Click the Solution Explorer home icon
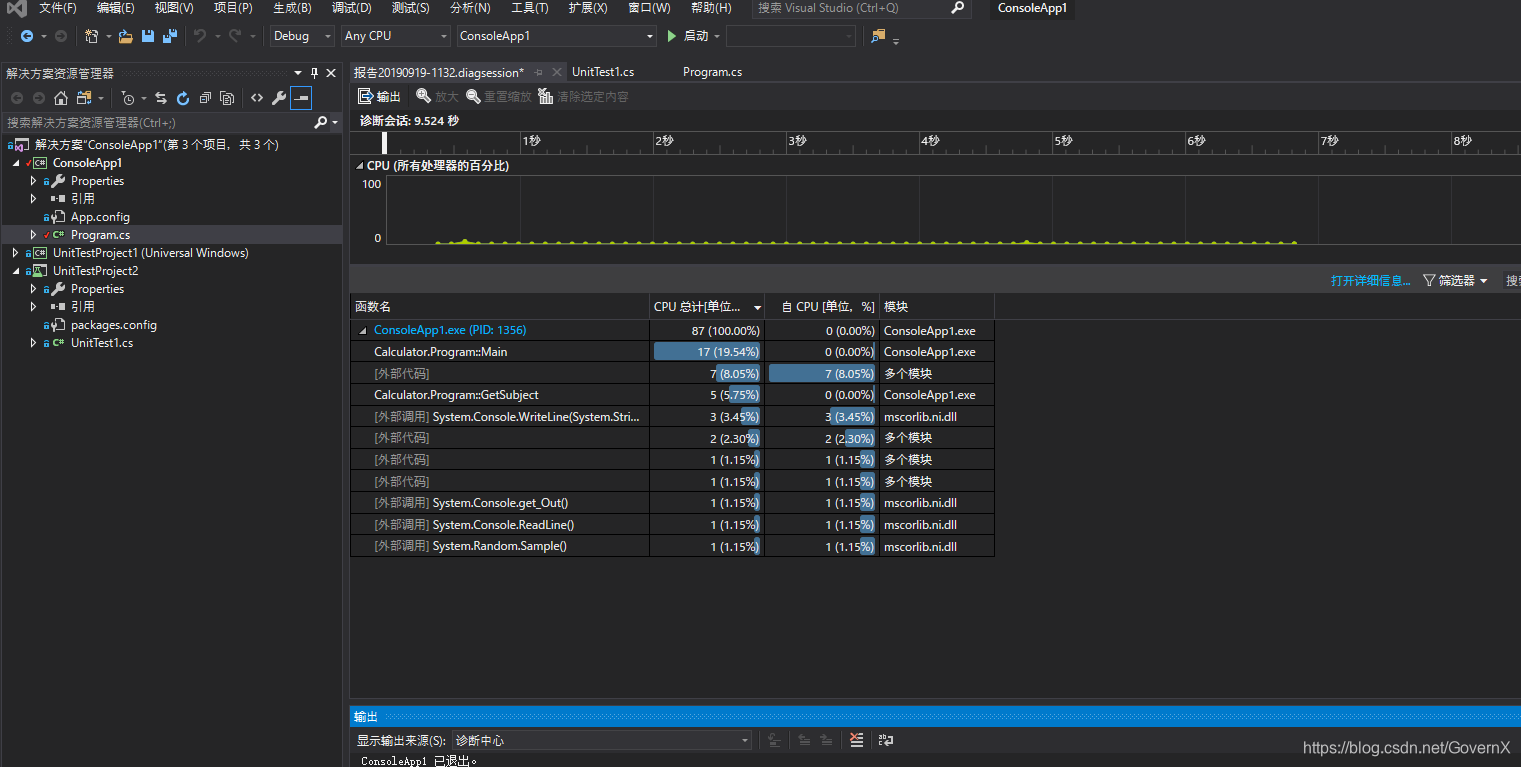This screenshot has height=767, width=1521. (61, 98)
